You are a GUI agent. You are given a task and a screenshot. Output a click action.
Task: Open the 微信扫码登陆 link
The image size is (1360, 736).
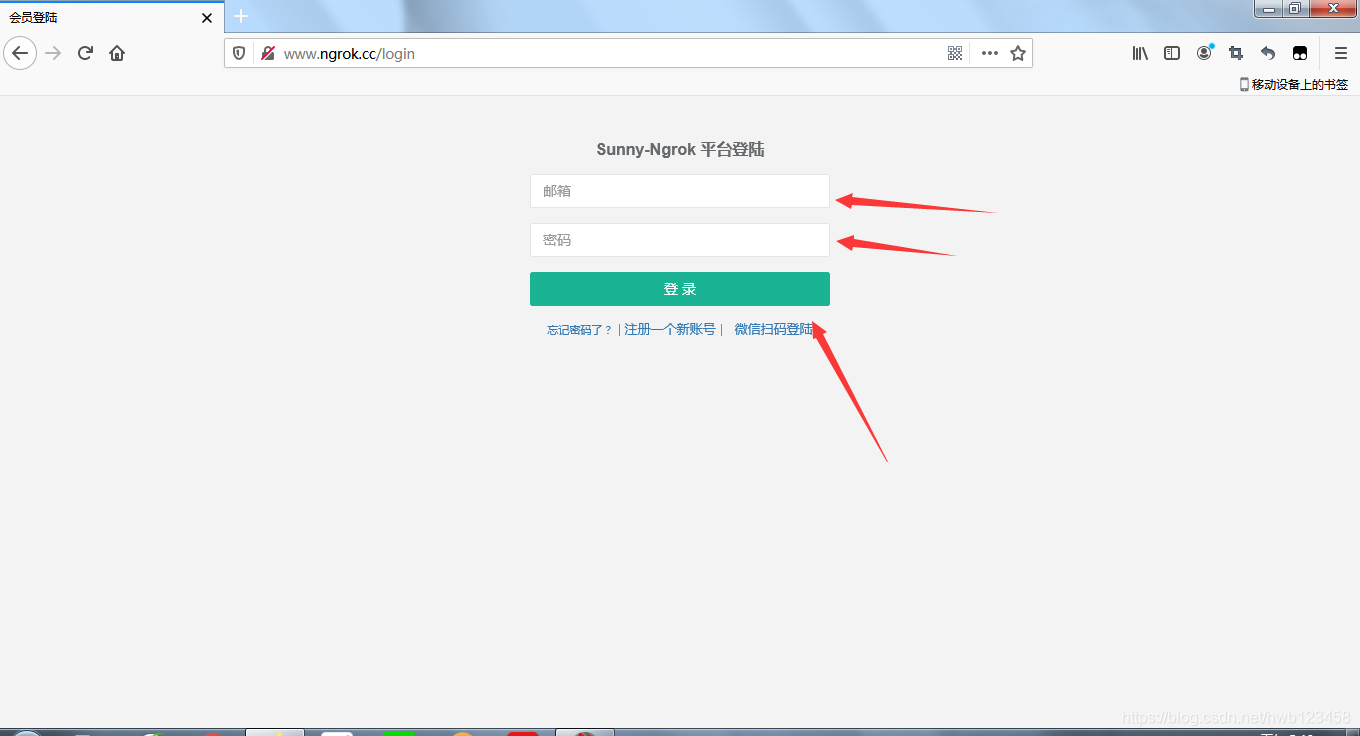[x=774, y=329]
